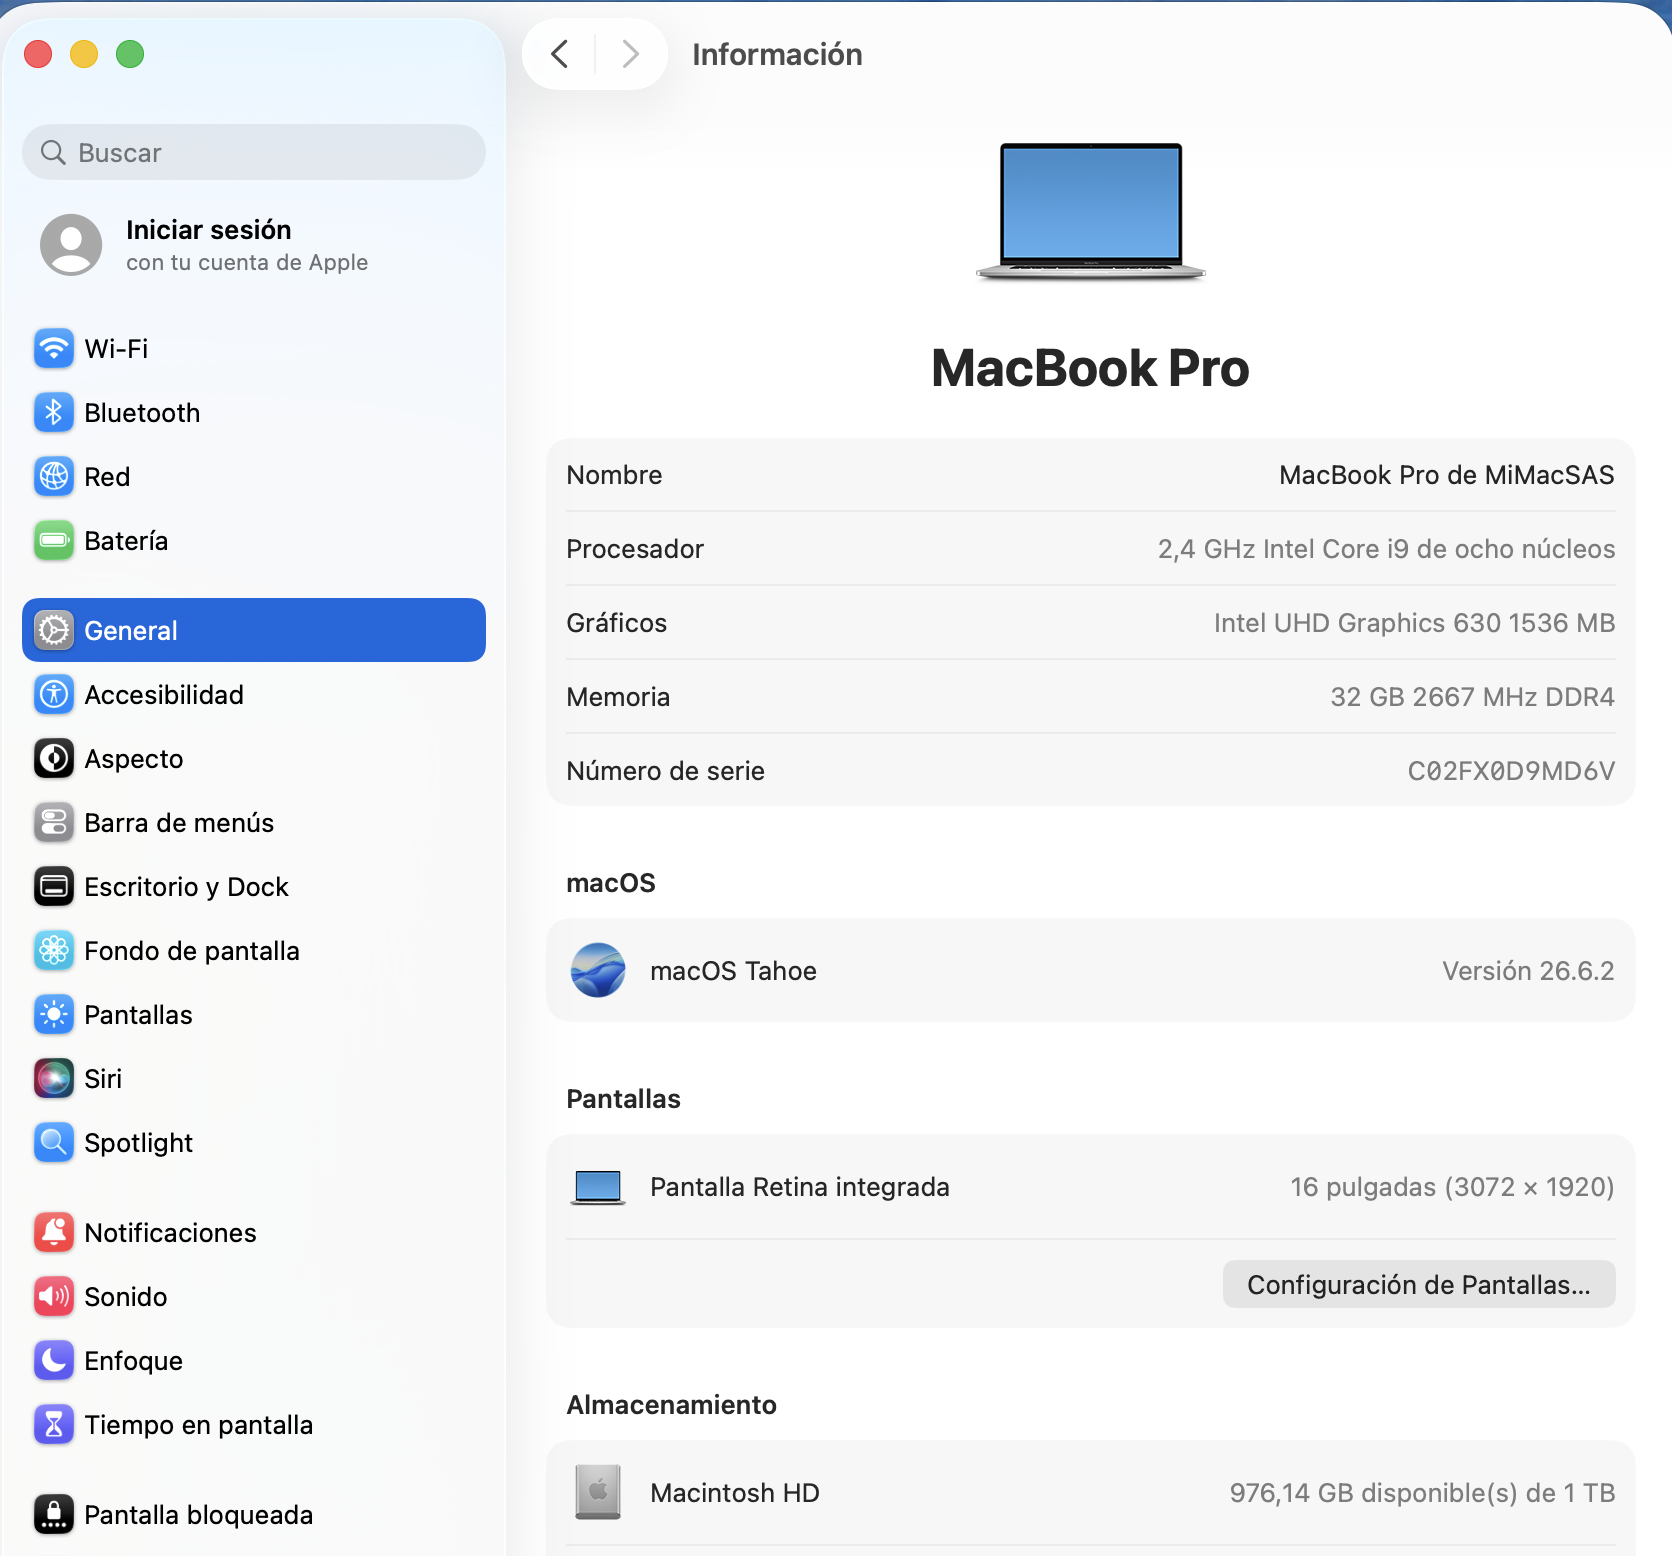Click memory value 32 GB 2667 MHz
1672x1556 pixels.
point(1472,697)
